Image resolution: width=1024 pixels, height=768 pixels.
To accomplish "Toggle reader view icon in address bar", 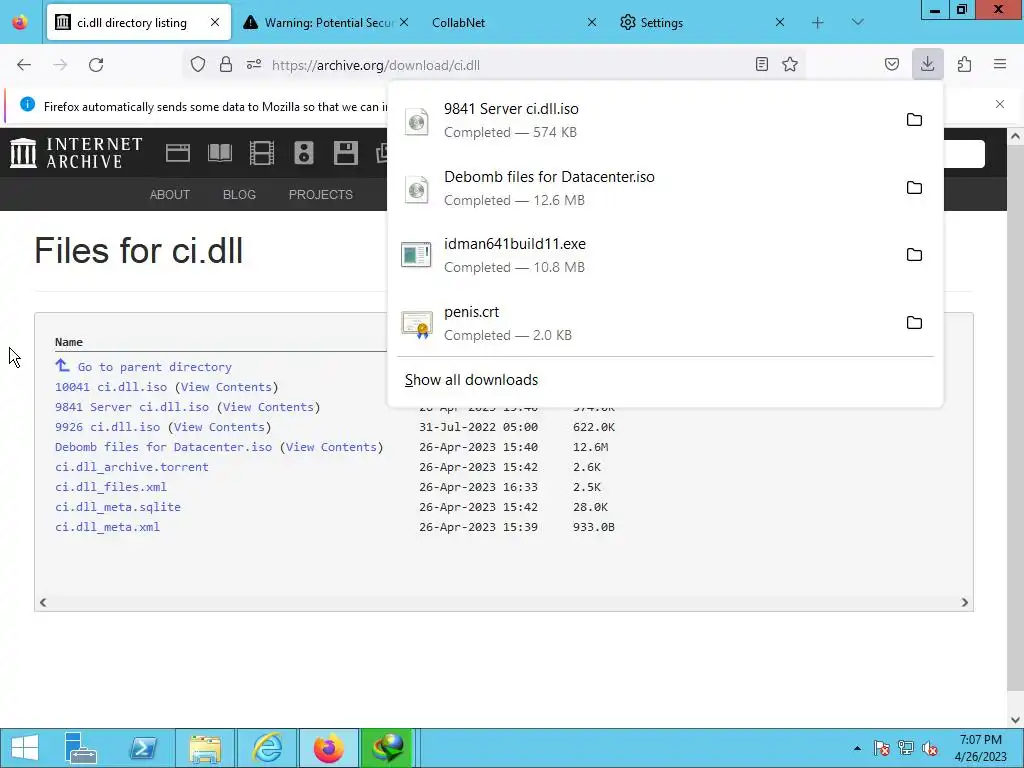I will (x=761, y=64).
